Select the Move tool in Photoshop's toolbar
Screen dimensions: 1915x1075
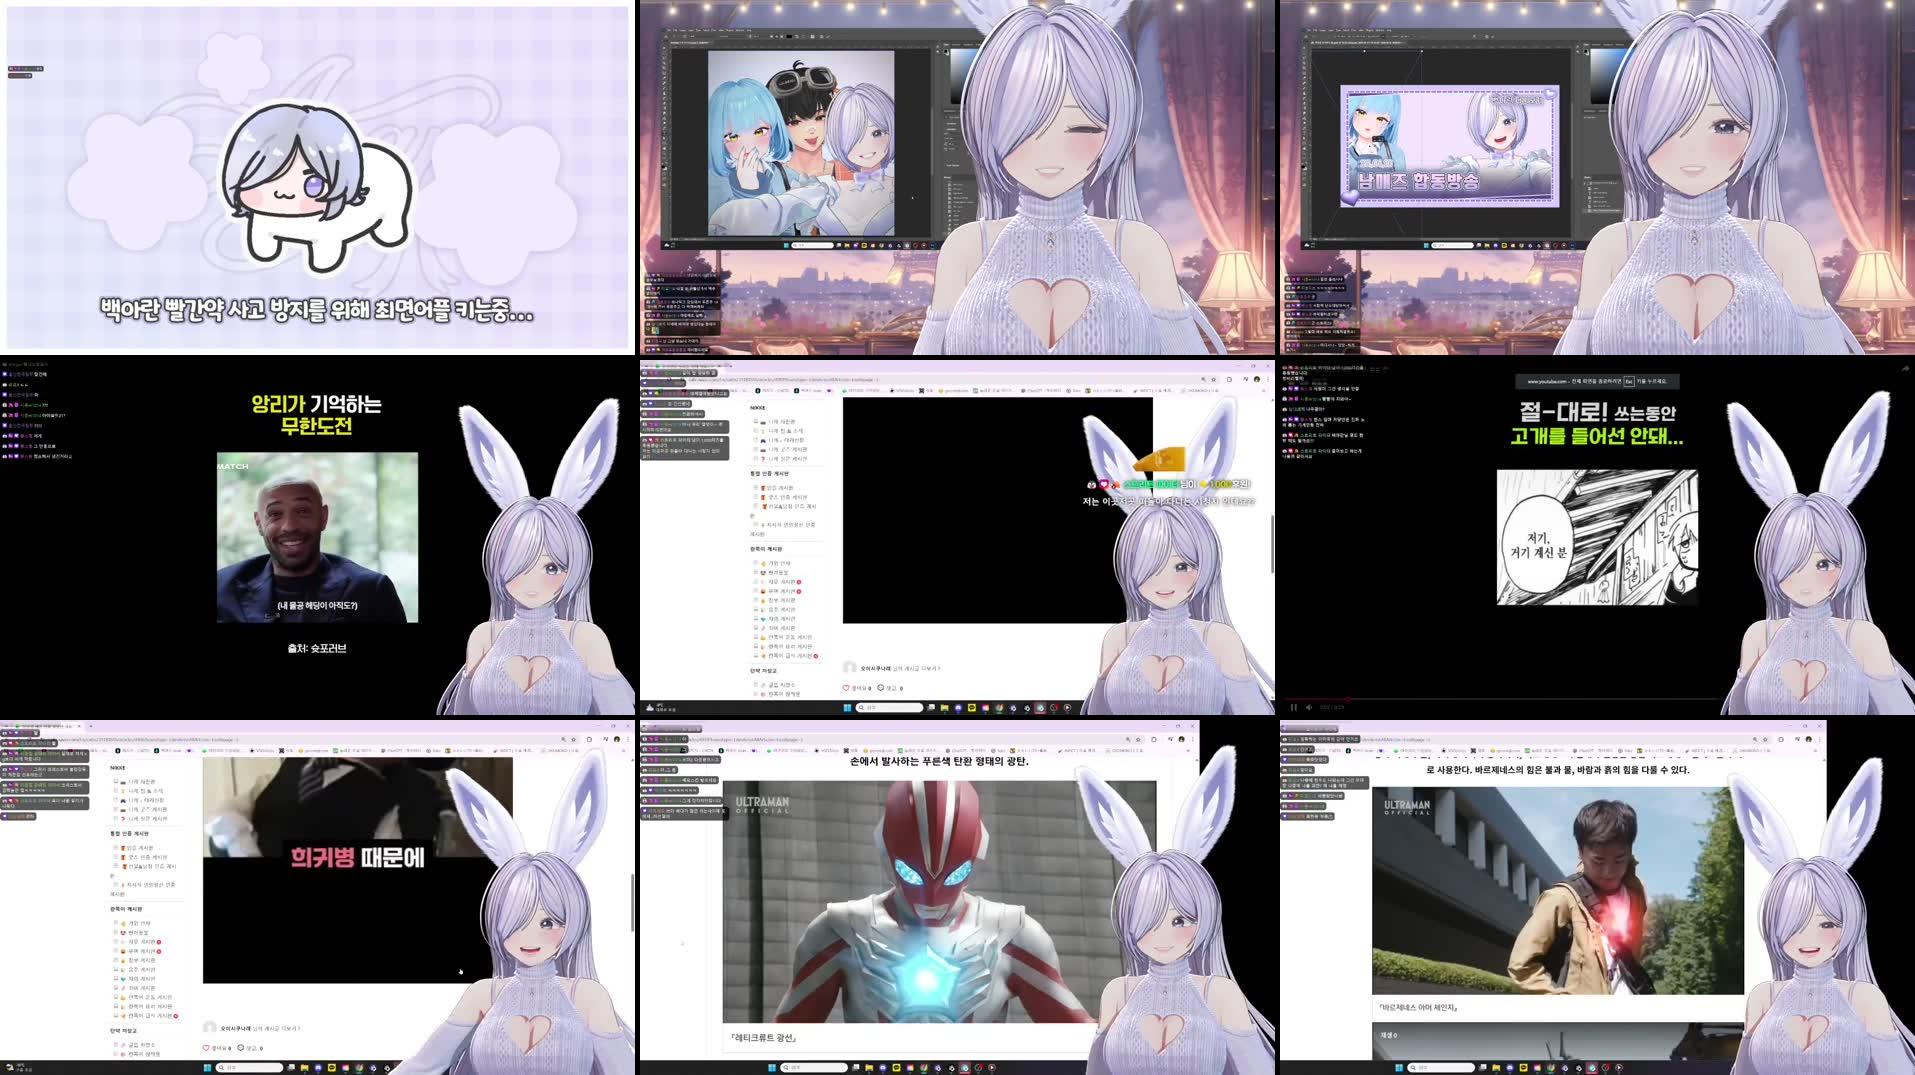(x=663, y=47)
